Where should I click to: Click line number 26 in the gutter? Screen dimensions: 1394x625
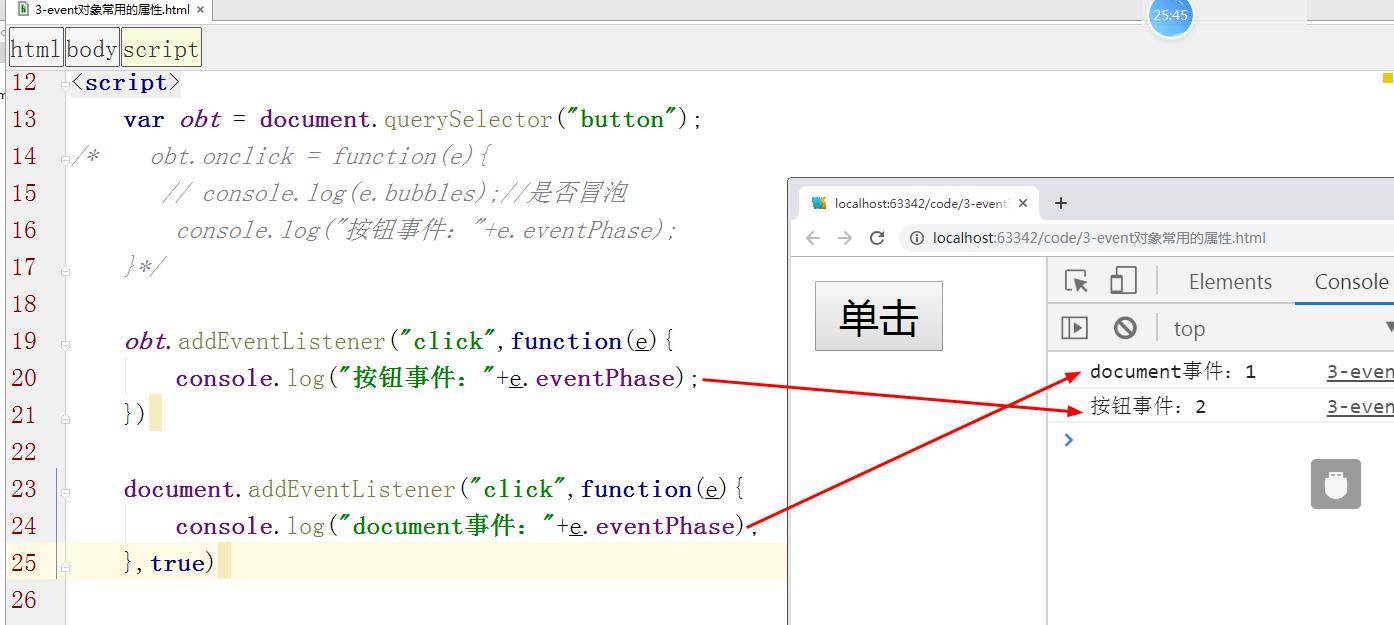pyautogui.click(x=24, y=600)
